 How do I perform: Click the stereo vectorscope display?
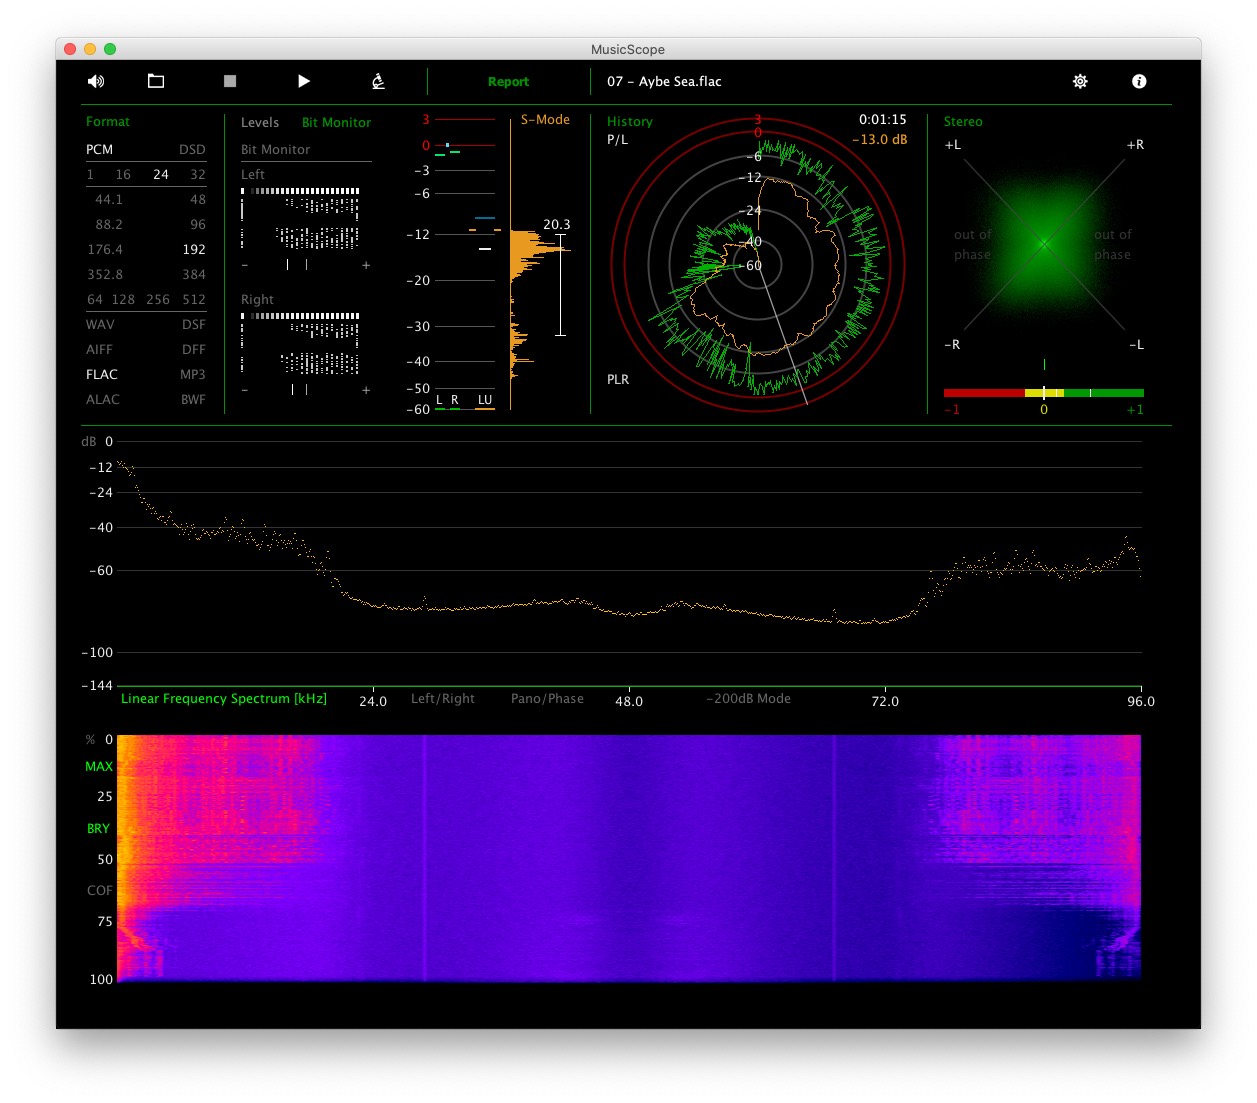(1044, 244)
